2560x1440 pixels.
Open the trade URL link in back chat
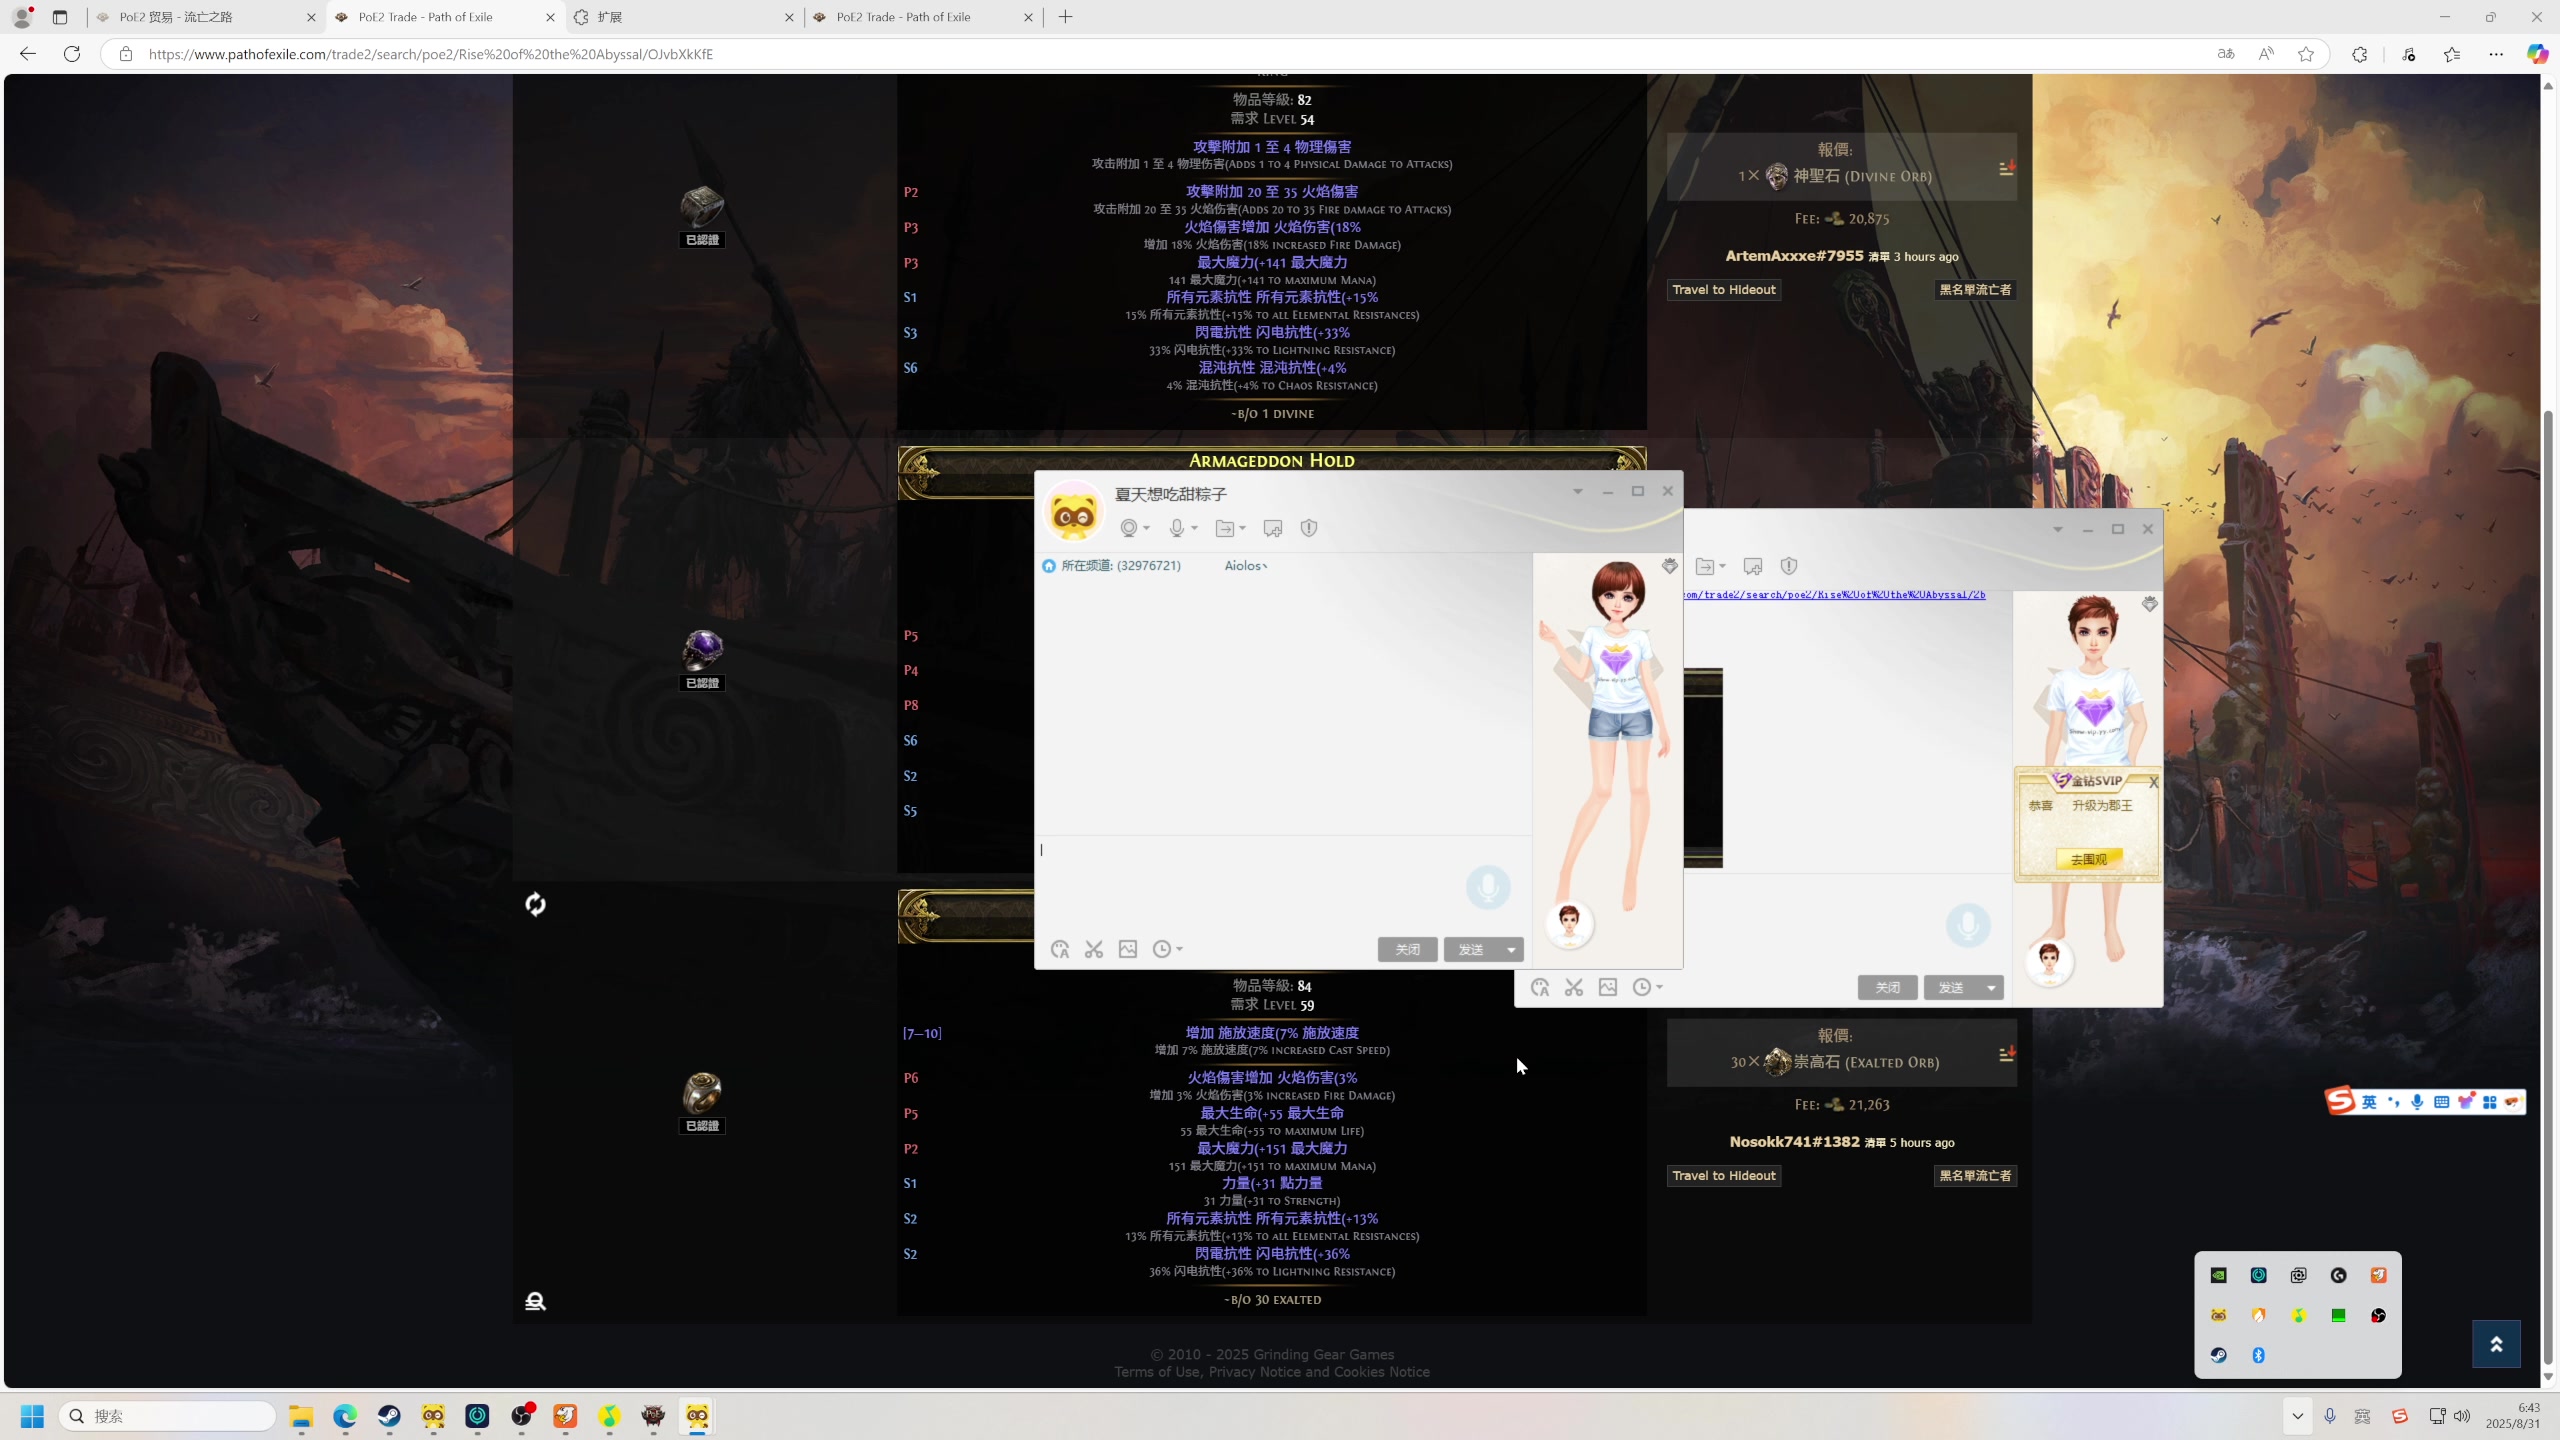[1834, 595]
